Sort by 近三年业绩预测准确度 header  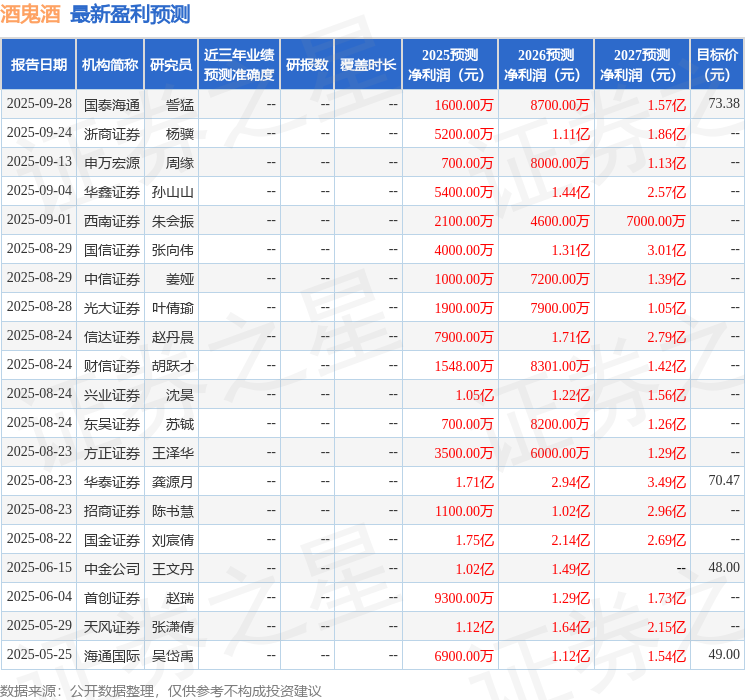(239, 64)
